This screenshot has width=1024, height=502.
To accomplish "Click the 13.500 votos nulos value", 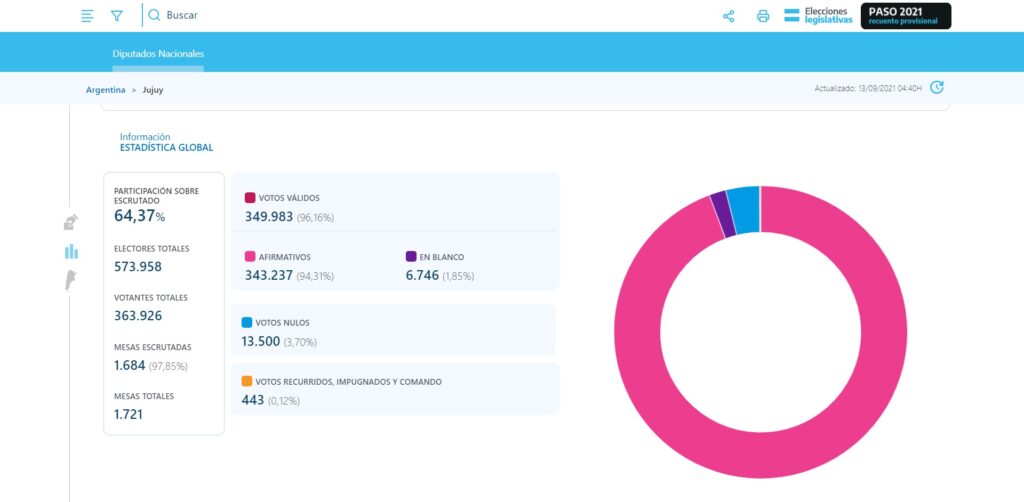I will click(261, 341).
